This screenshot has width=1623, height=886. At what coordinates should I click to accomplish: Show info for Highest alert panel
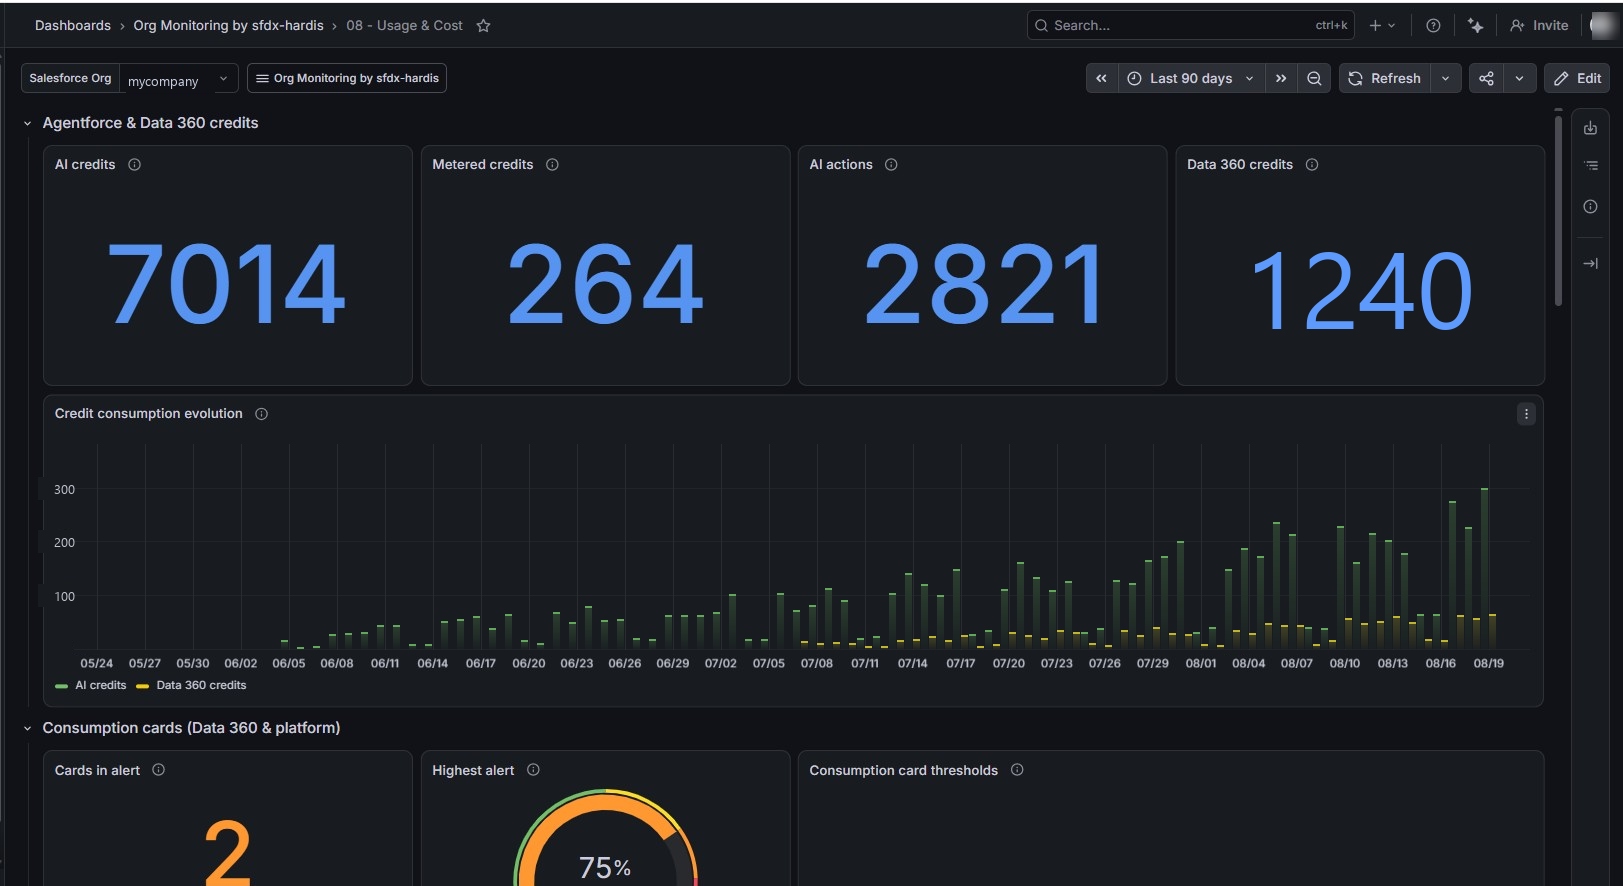point(533,770)
